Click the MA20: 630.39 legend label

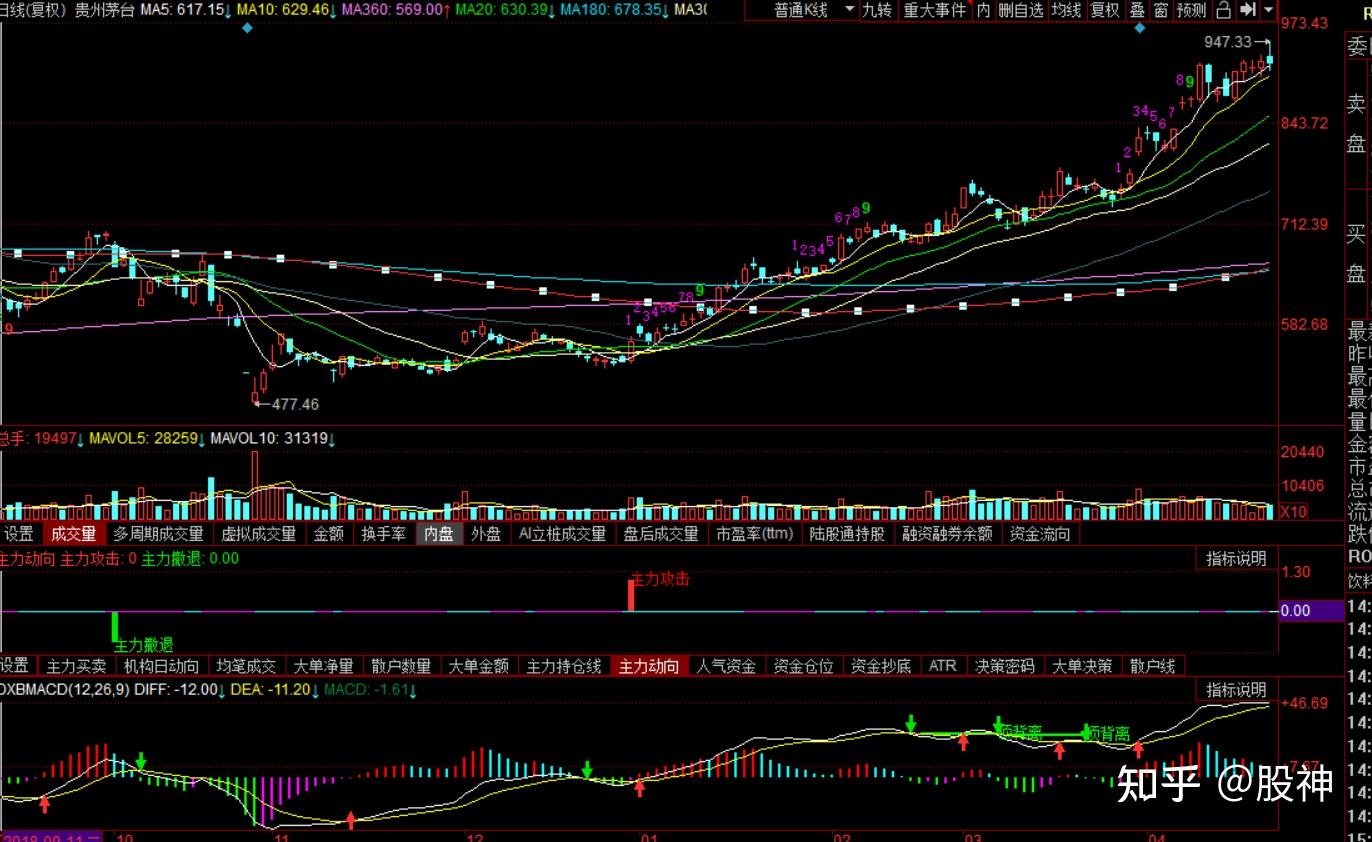504,9
